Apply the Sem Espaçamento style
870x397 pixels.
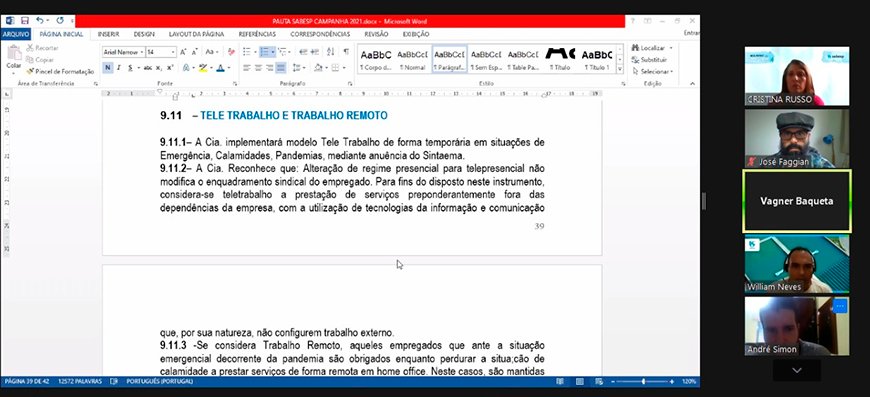[x=486, y=60]
